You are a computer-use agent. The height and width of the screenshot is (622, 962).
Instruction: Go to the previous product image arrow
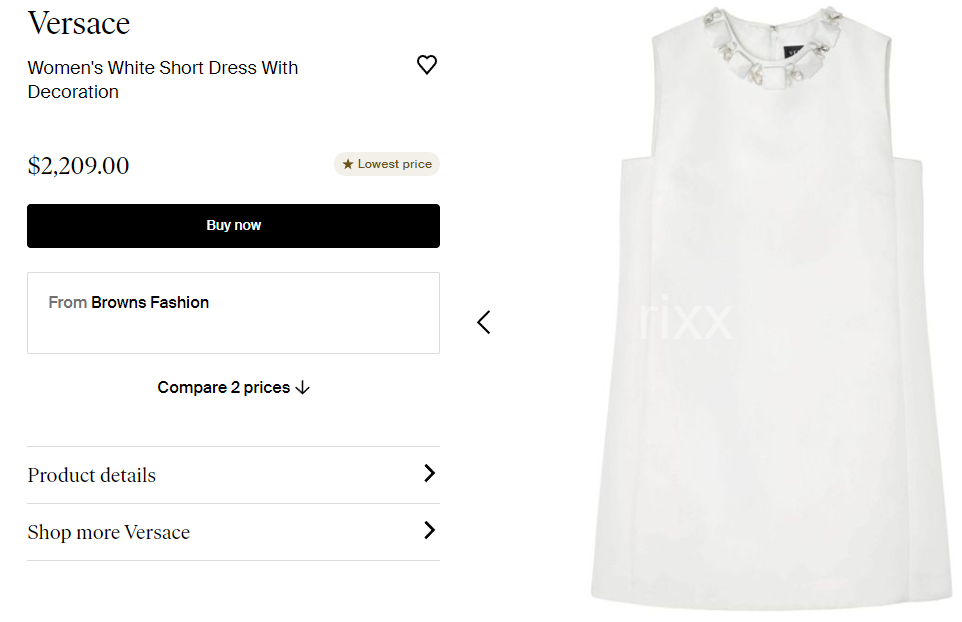pos(484,322)
